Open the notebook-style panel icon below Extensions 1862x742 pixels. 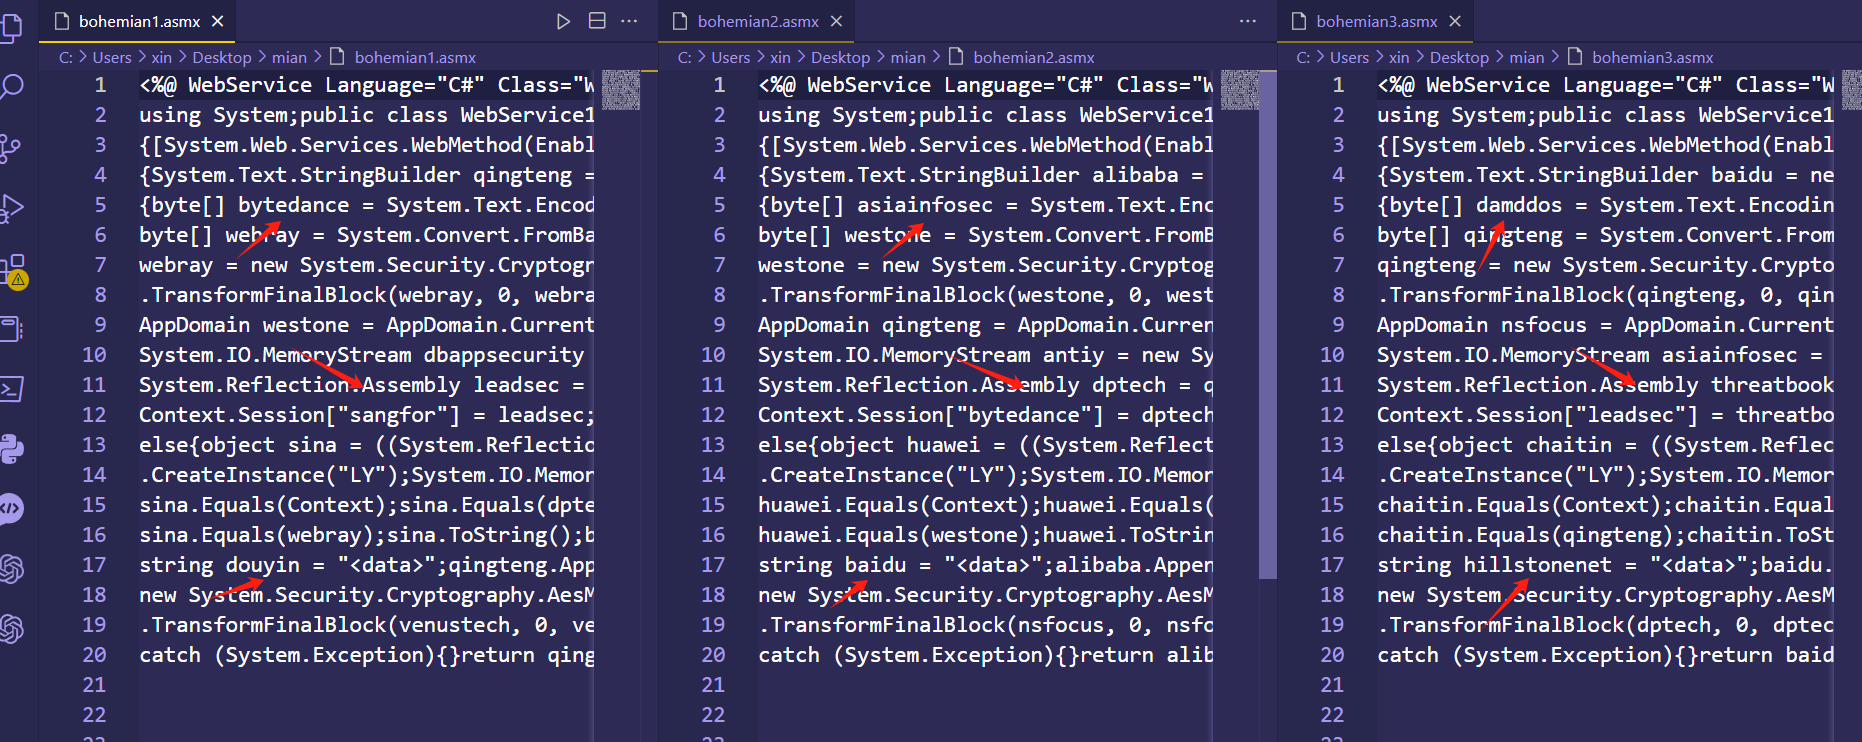(x=11, y=328)
